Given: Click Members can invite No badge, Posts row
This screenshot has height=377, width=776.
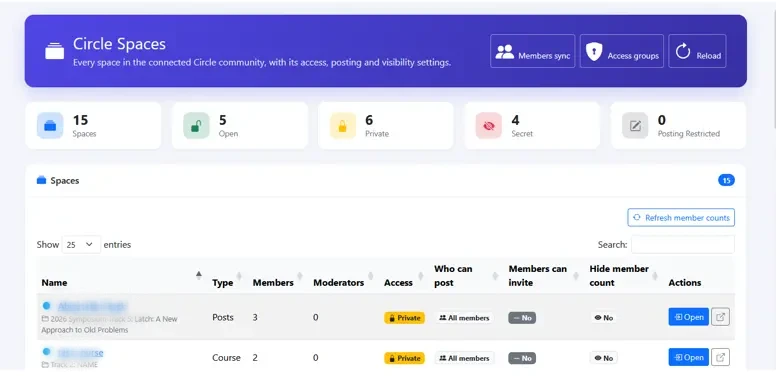Looking at the screenshot, I should tap(522, 318).
